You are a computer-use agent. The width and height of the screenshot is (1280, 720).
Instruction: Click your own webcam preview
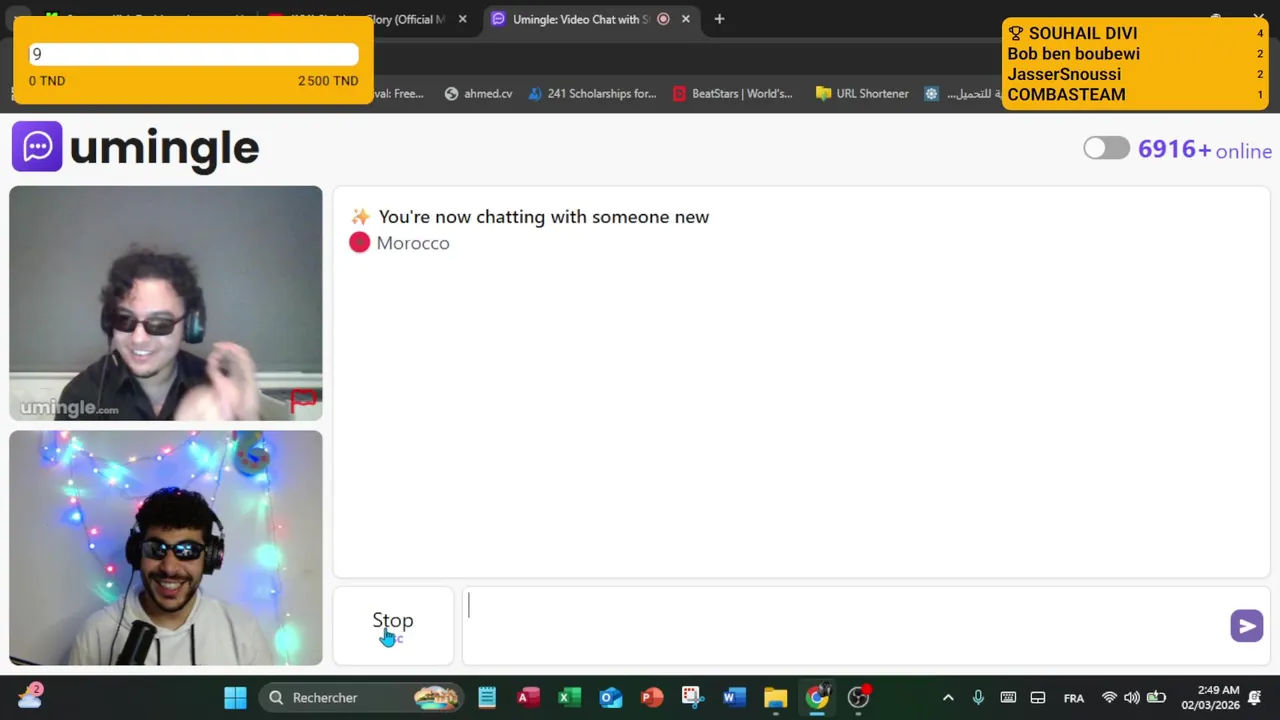click(166, 548)
